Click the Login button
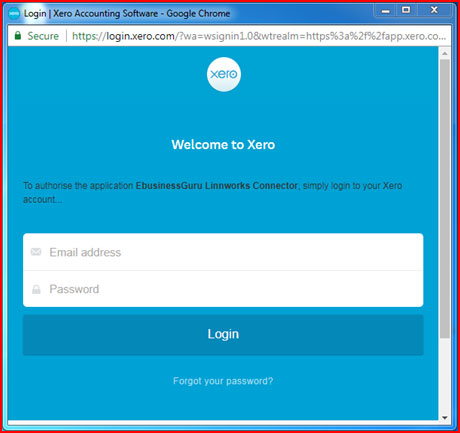460x433 pixels. pos(223,335)
